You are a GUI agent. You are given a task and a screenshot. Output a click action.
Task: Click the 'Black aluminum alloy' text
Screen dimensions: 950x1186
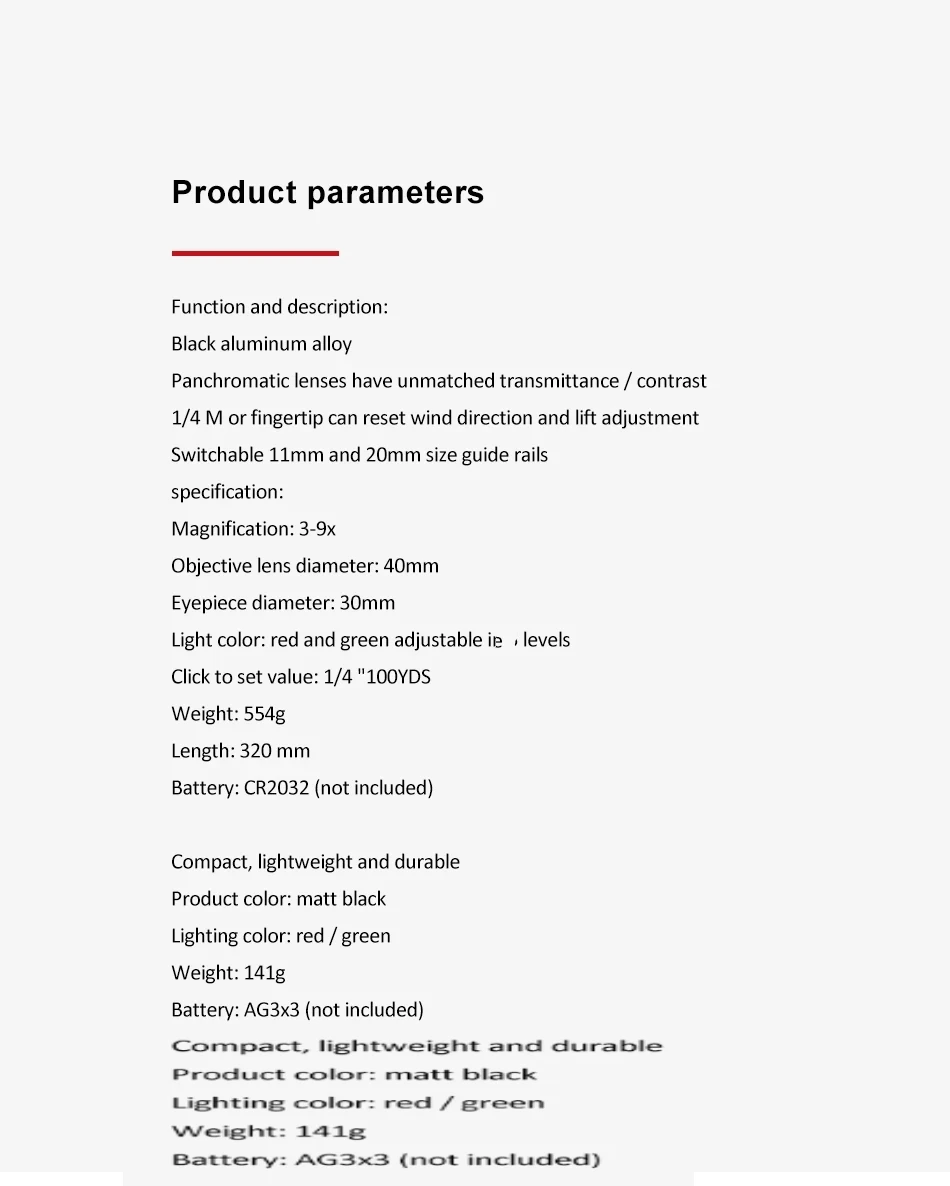tap(261, 344)
